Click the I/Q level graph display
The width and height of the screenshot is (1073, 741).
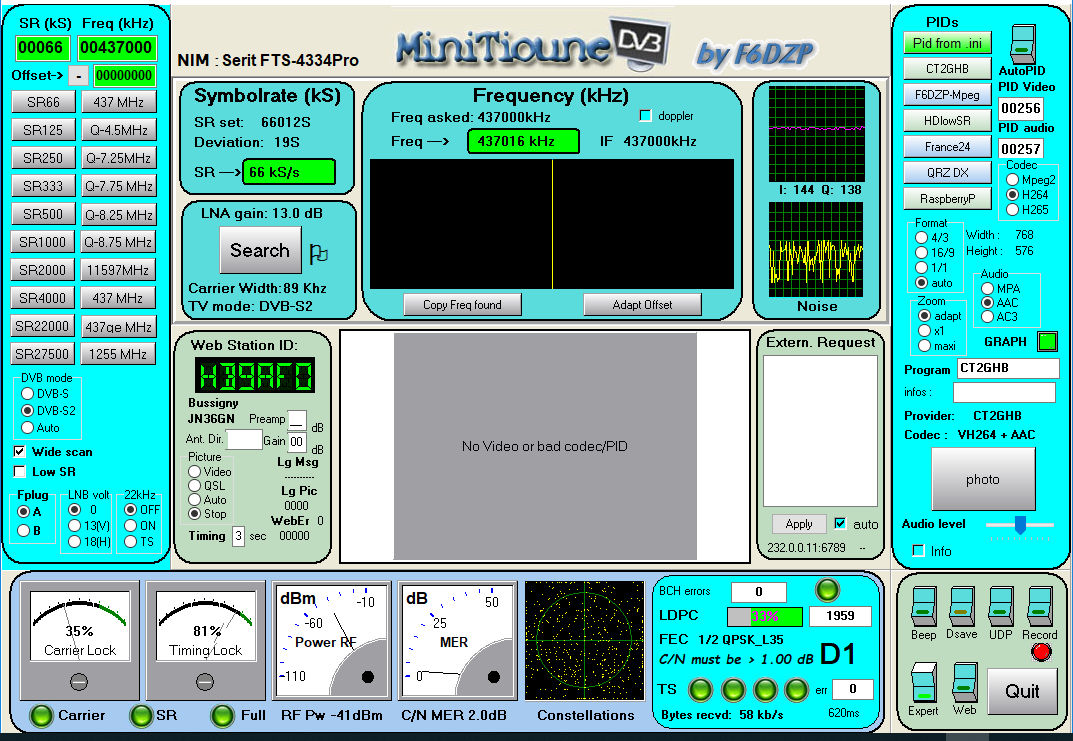816,133
